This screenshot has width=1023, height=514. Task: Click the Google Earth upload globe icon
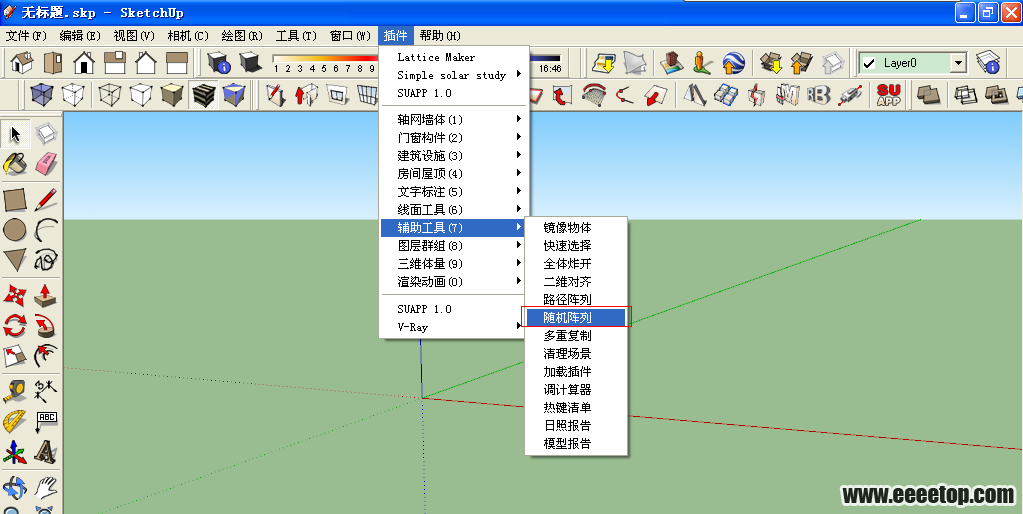tap(734, 63)
